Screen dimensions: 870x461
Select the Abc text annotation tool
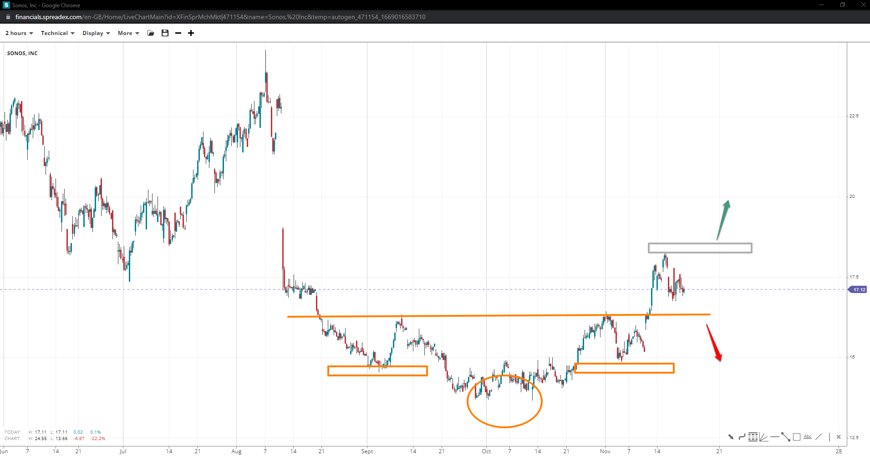click(807, 437)
